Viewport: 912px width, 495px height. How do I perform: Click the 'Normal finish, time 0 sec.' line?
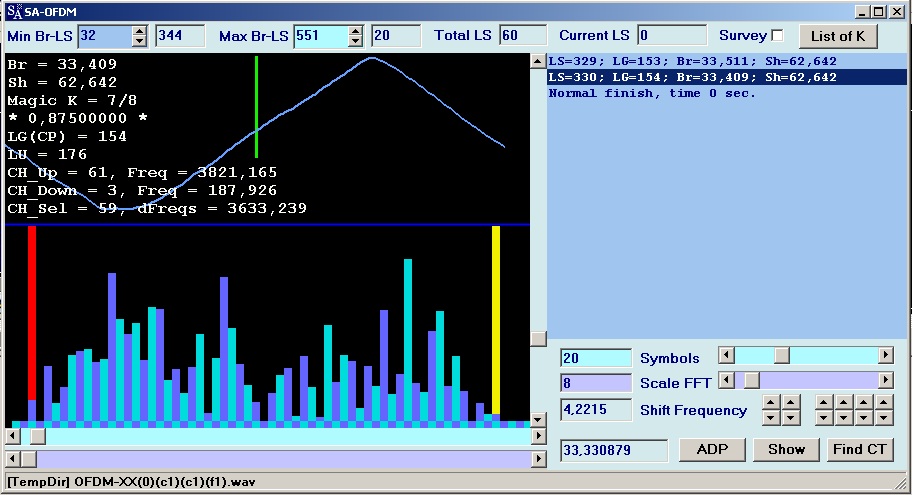[651, 93]
